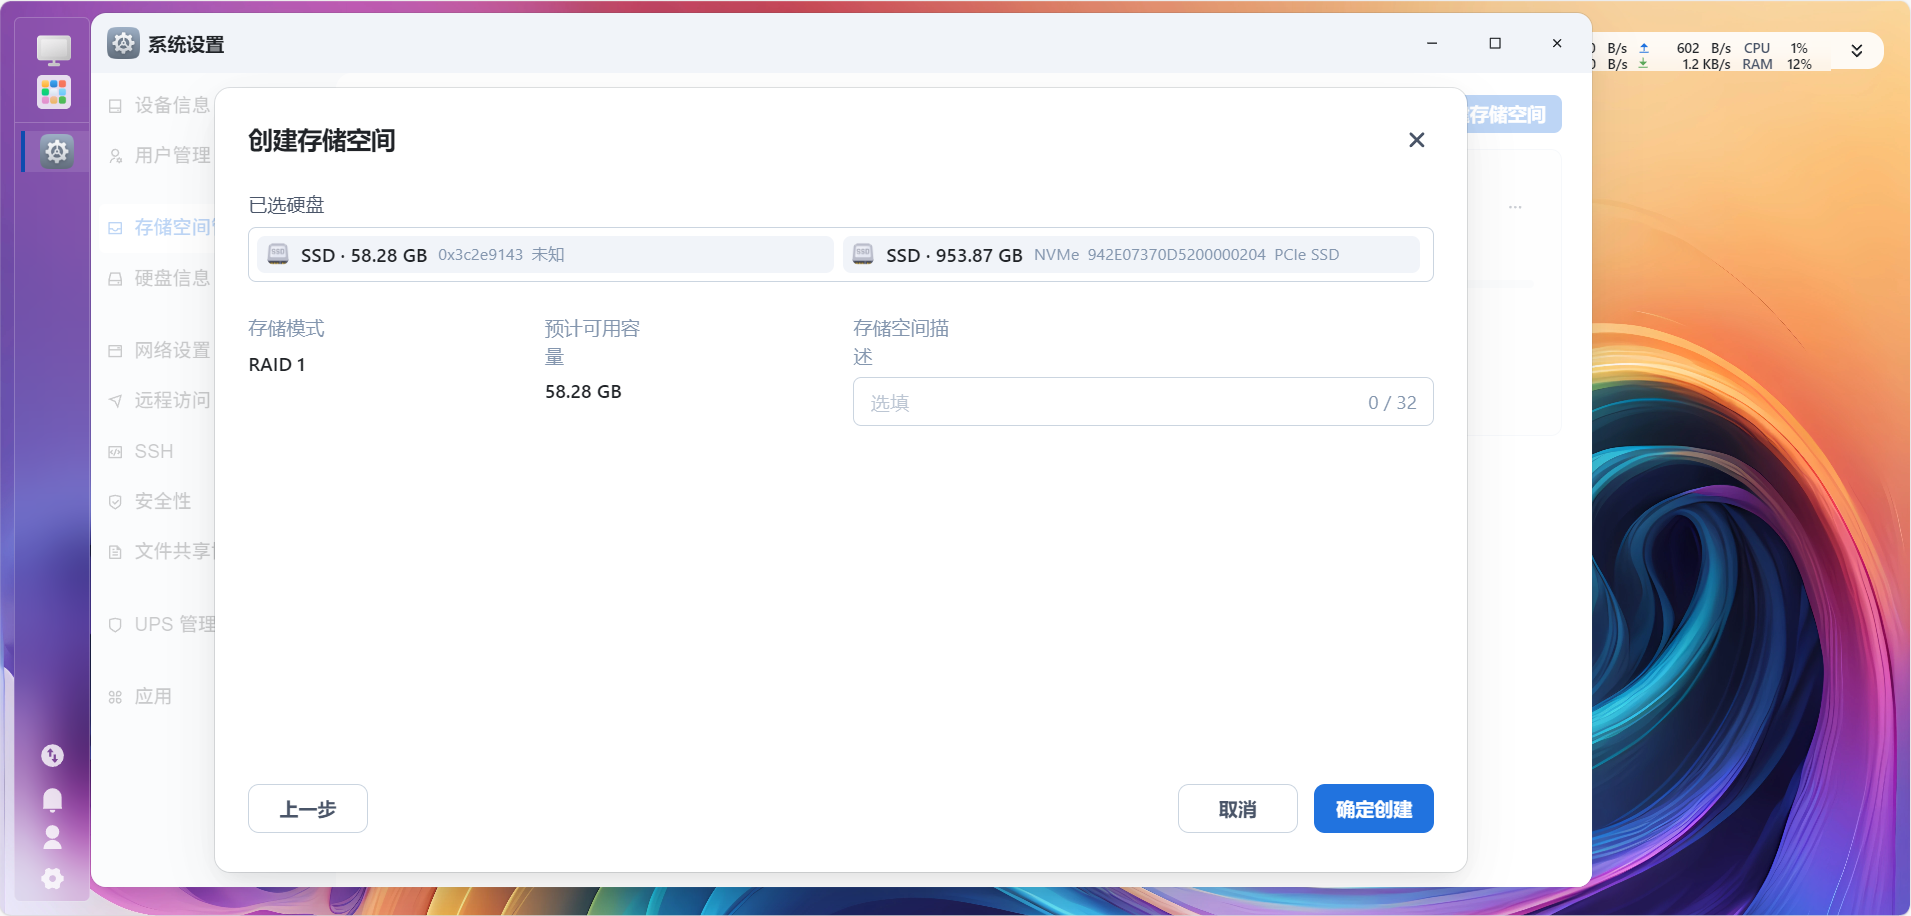
Task: Expand the system monitor widget chevron
Action: 1856,51
